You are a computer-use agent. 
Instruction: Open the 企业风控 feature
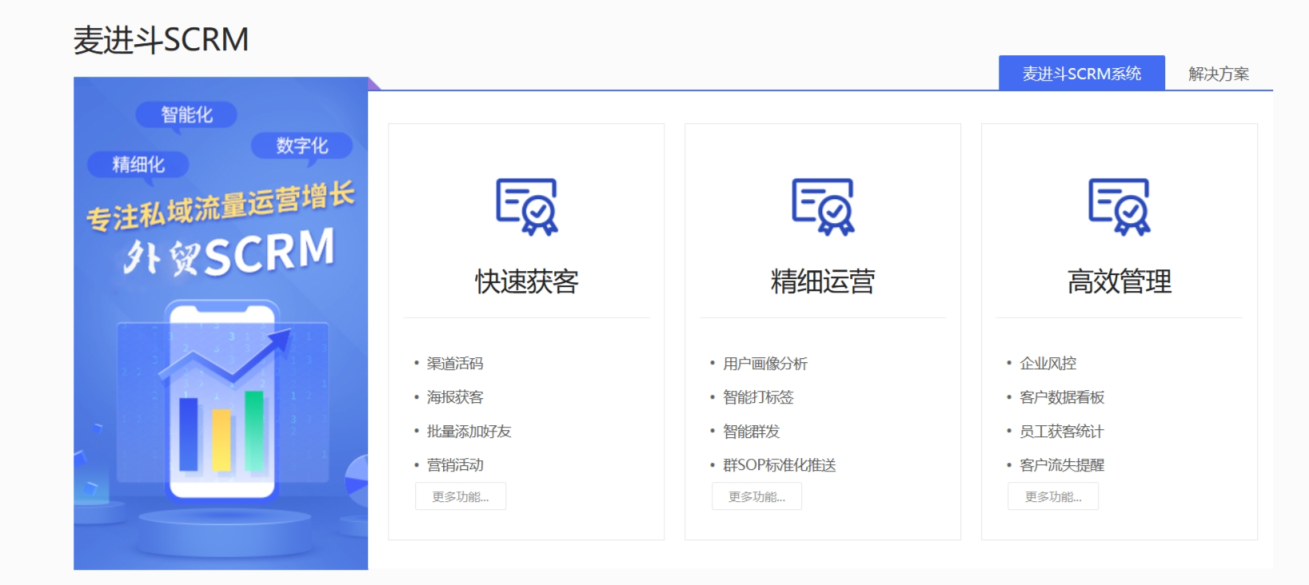click(1048, 363)
